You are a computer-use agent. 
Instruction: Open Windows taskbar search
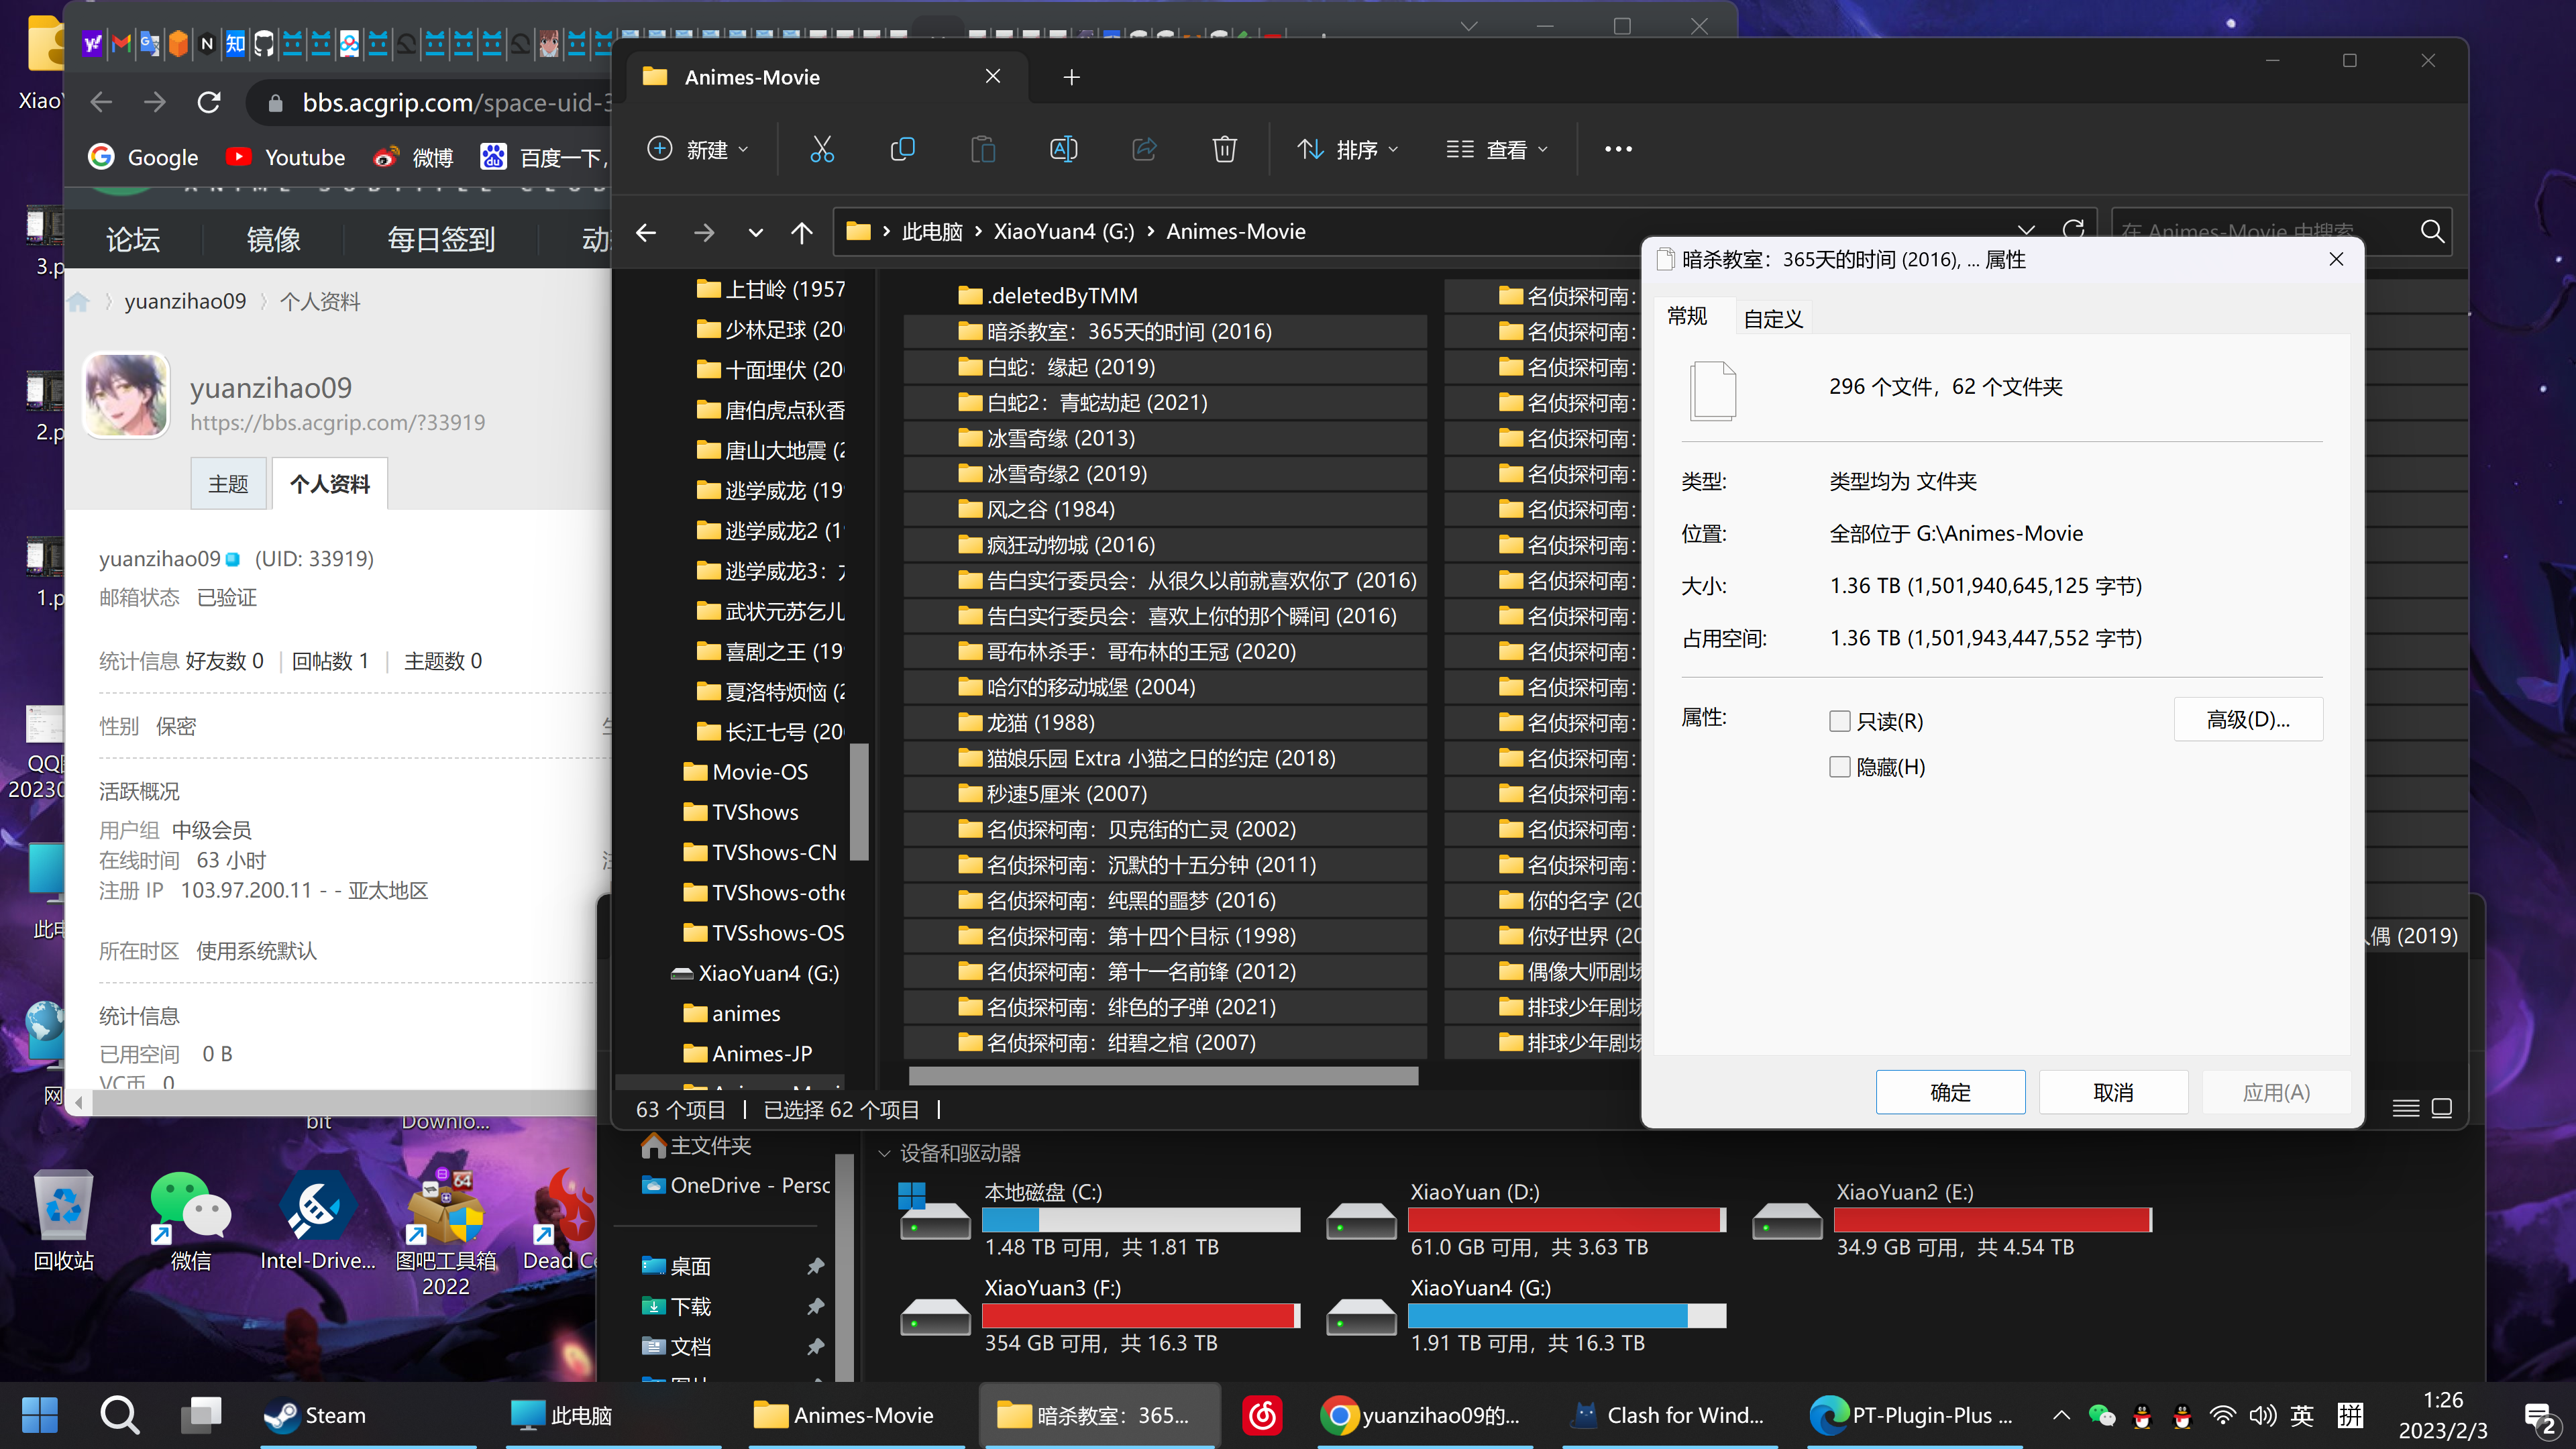click(x=120, y=1415)
